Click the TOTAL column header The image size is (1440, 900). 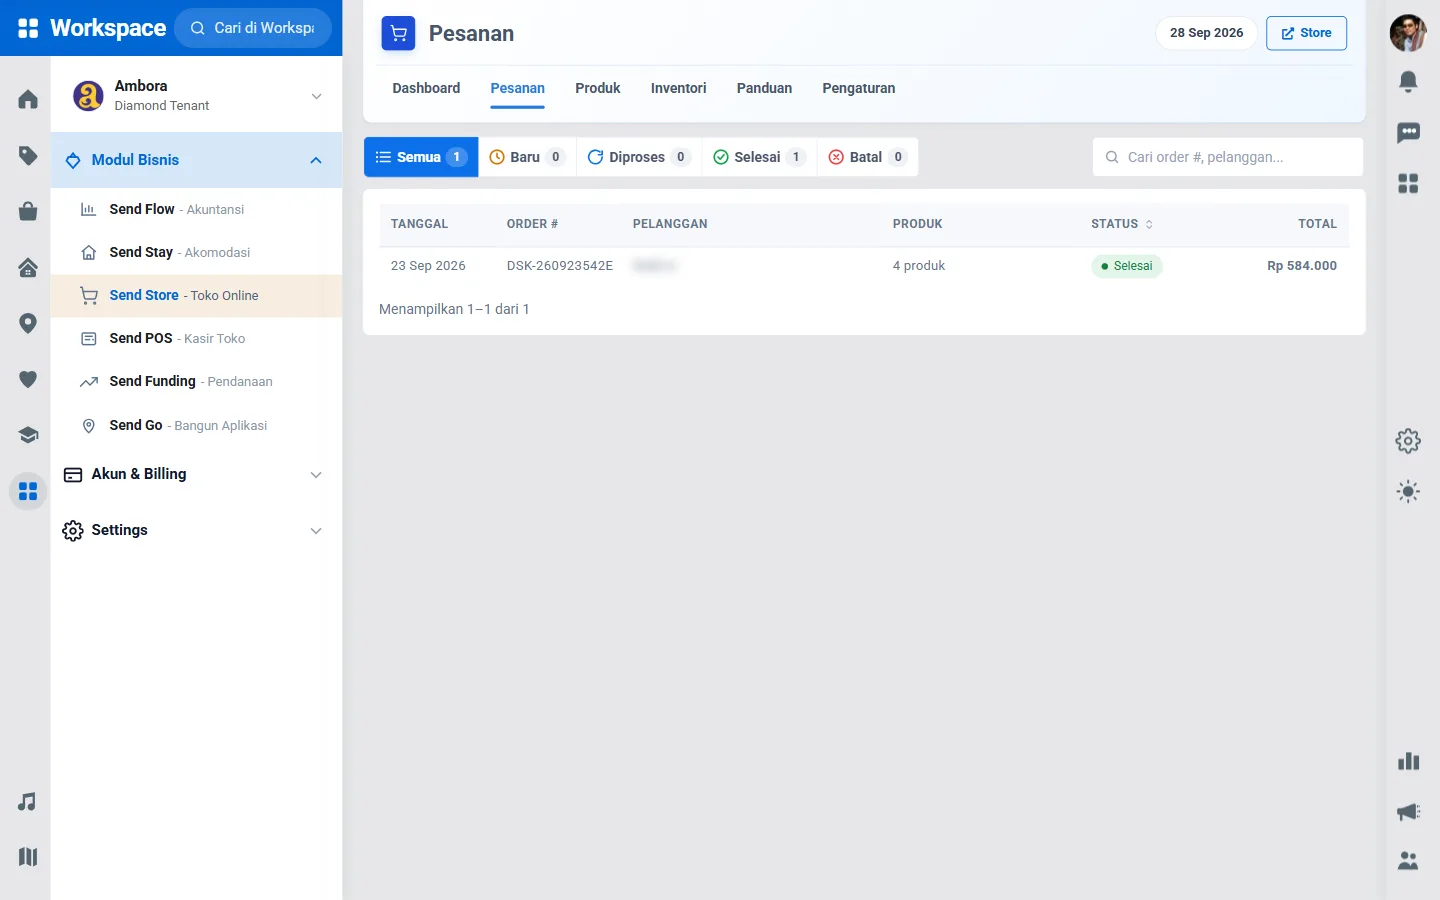click(1317, 224)
